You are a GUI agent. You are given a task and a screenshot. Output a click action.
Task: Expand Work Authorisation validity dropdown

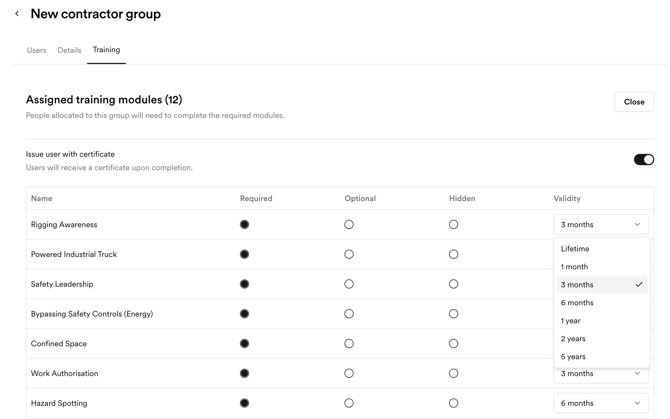tap(601, 374)
